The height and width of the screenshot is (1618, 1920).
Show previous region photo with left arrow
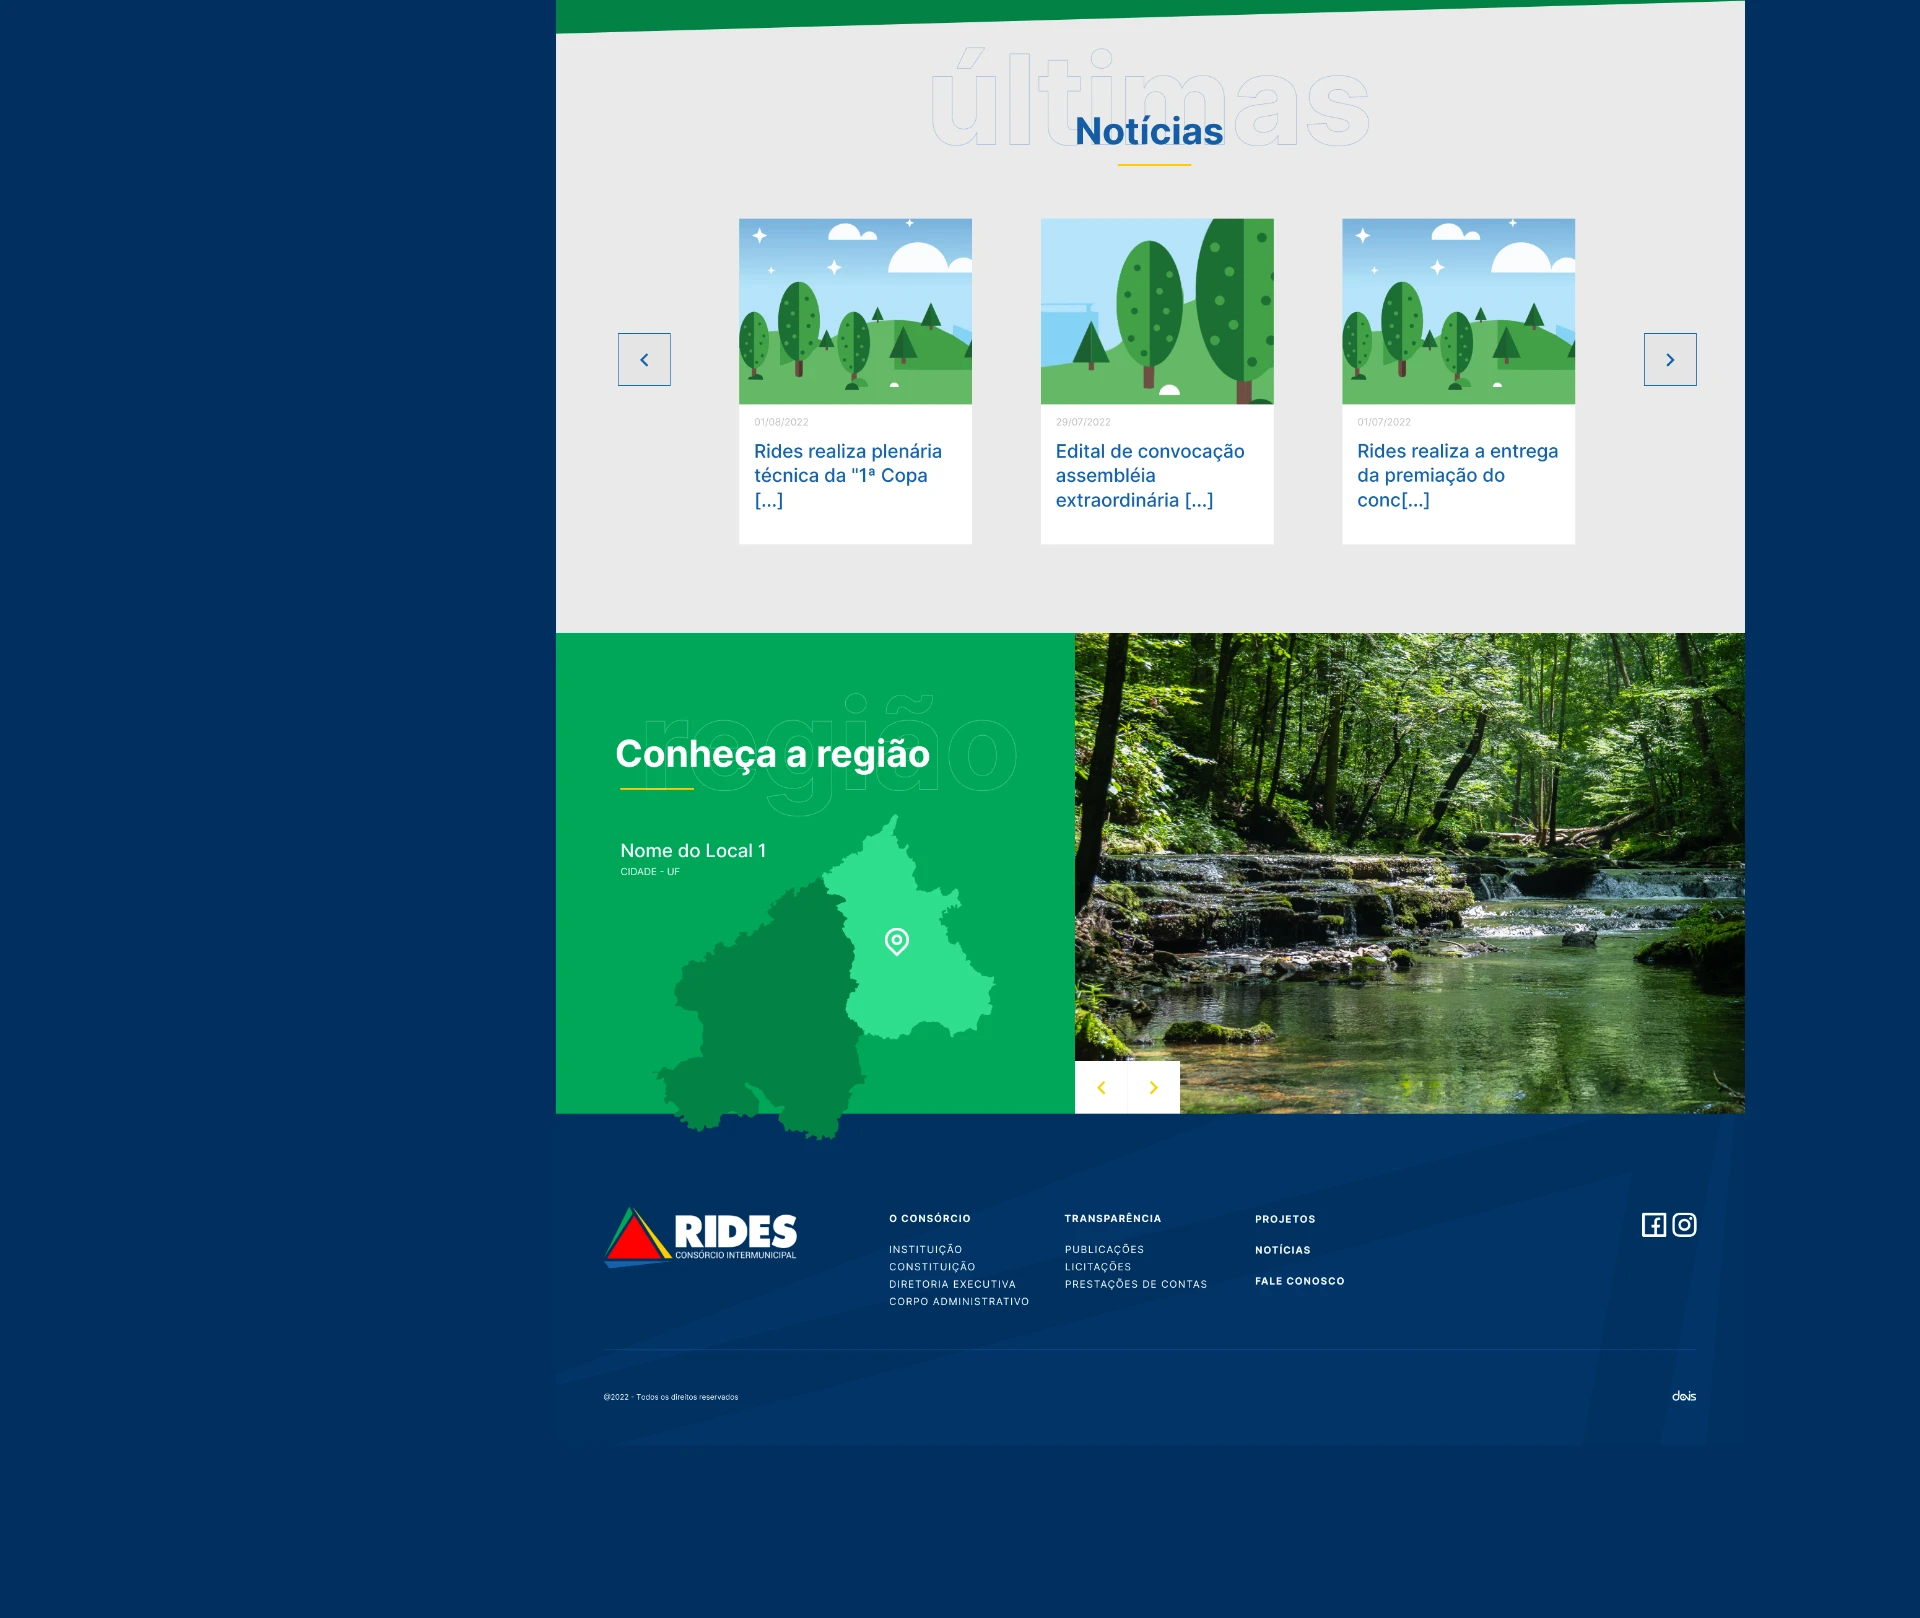1101,1087
